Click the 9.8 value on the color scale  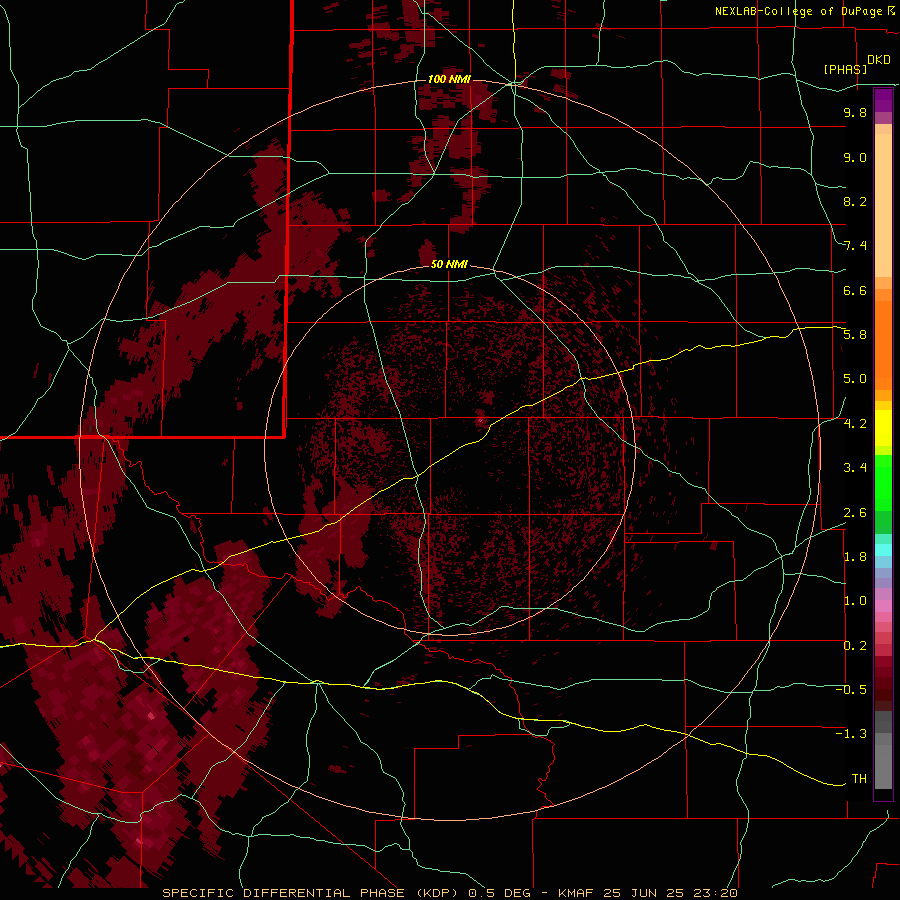pos(855,112)
